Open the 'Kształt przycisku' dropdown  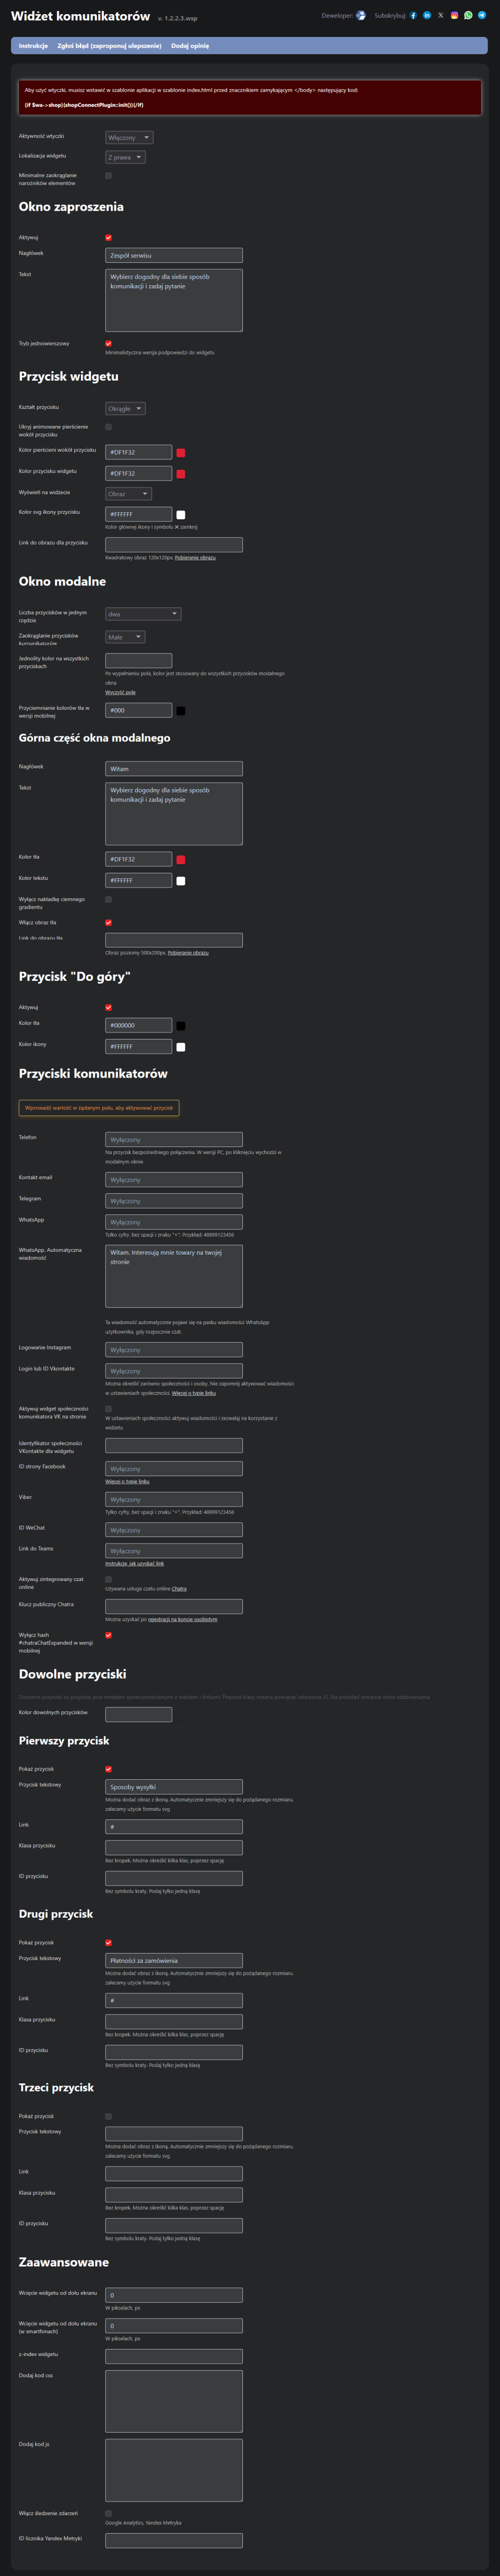tap(126, 408)
